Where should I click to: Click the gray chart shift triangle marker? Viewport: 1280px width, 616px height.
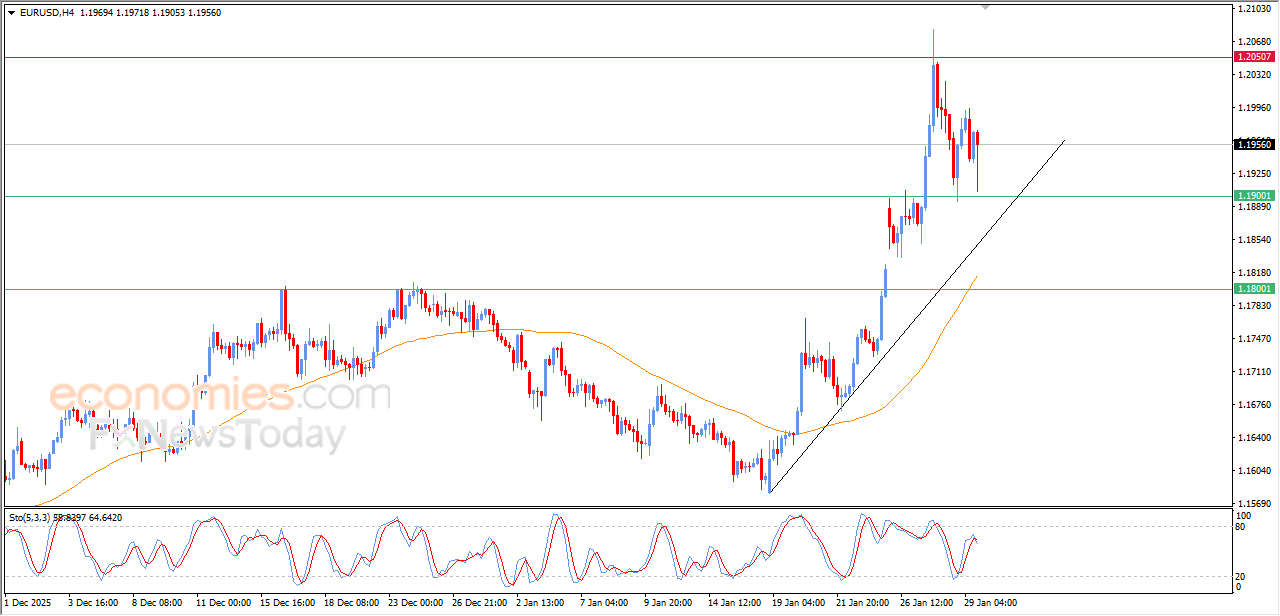[987, 8]
